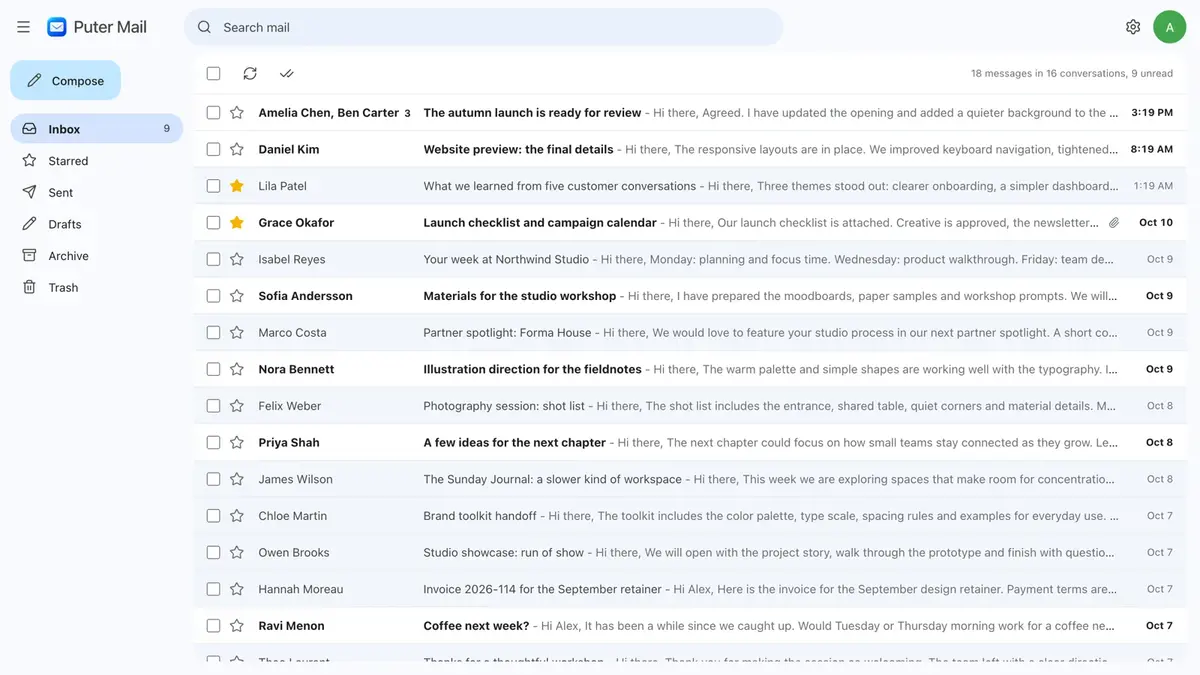Open 'Website preview: the final details' email

click(x=690, y=149)
